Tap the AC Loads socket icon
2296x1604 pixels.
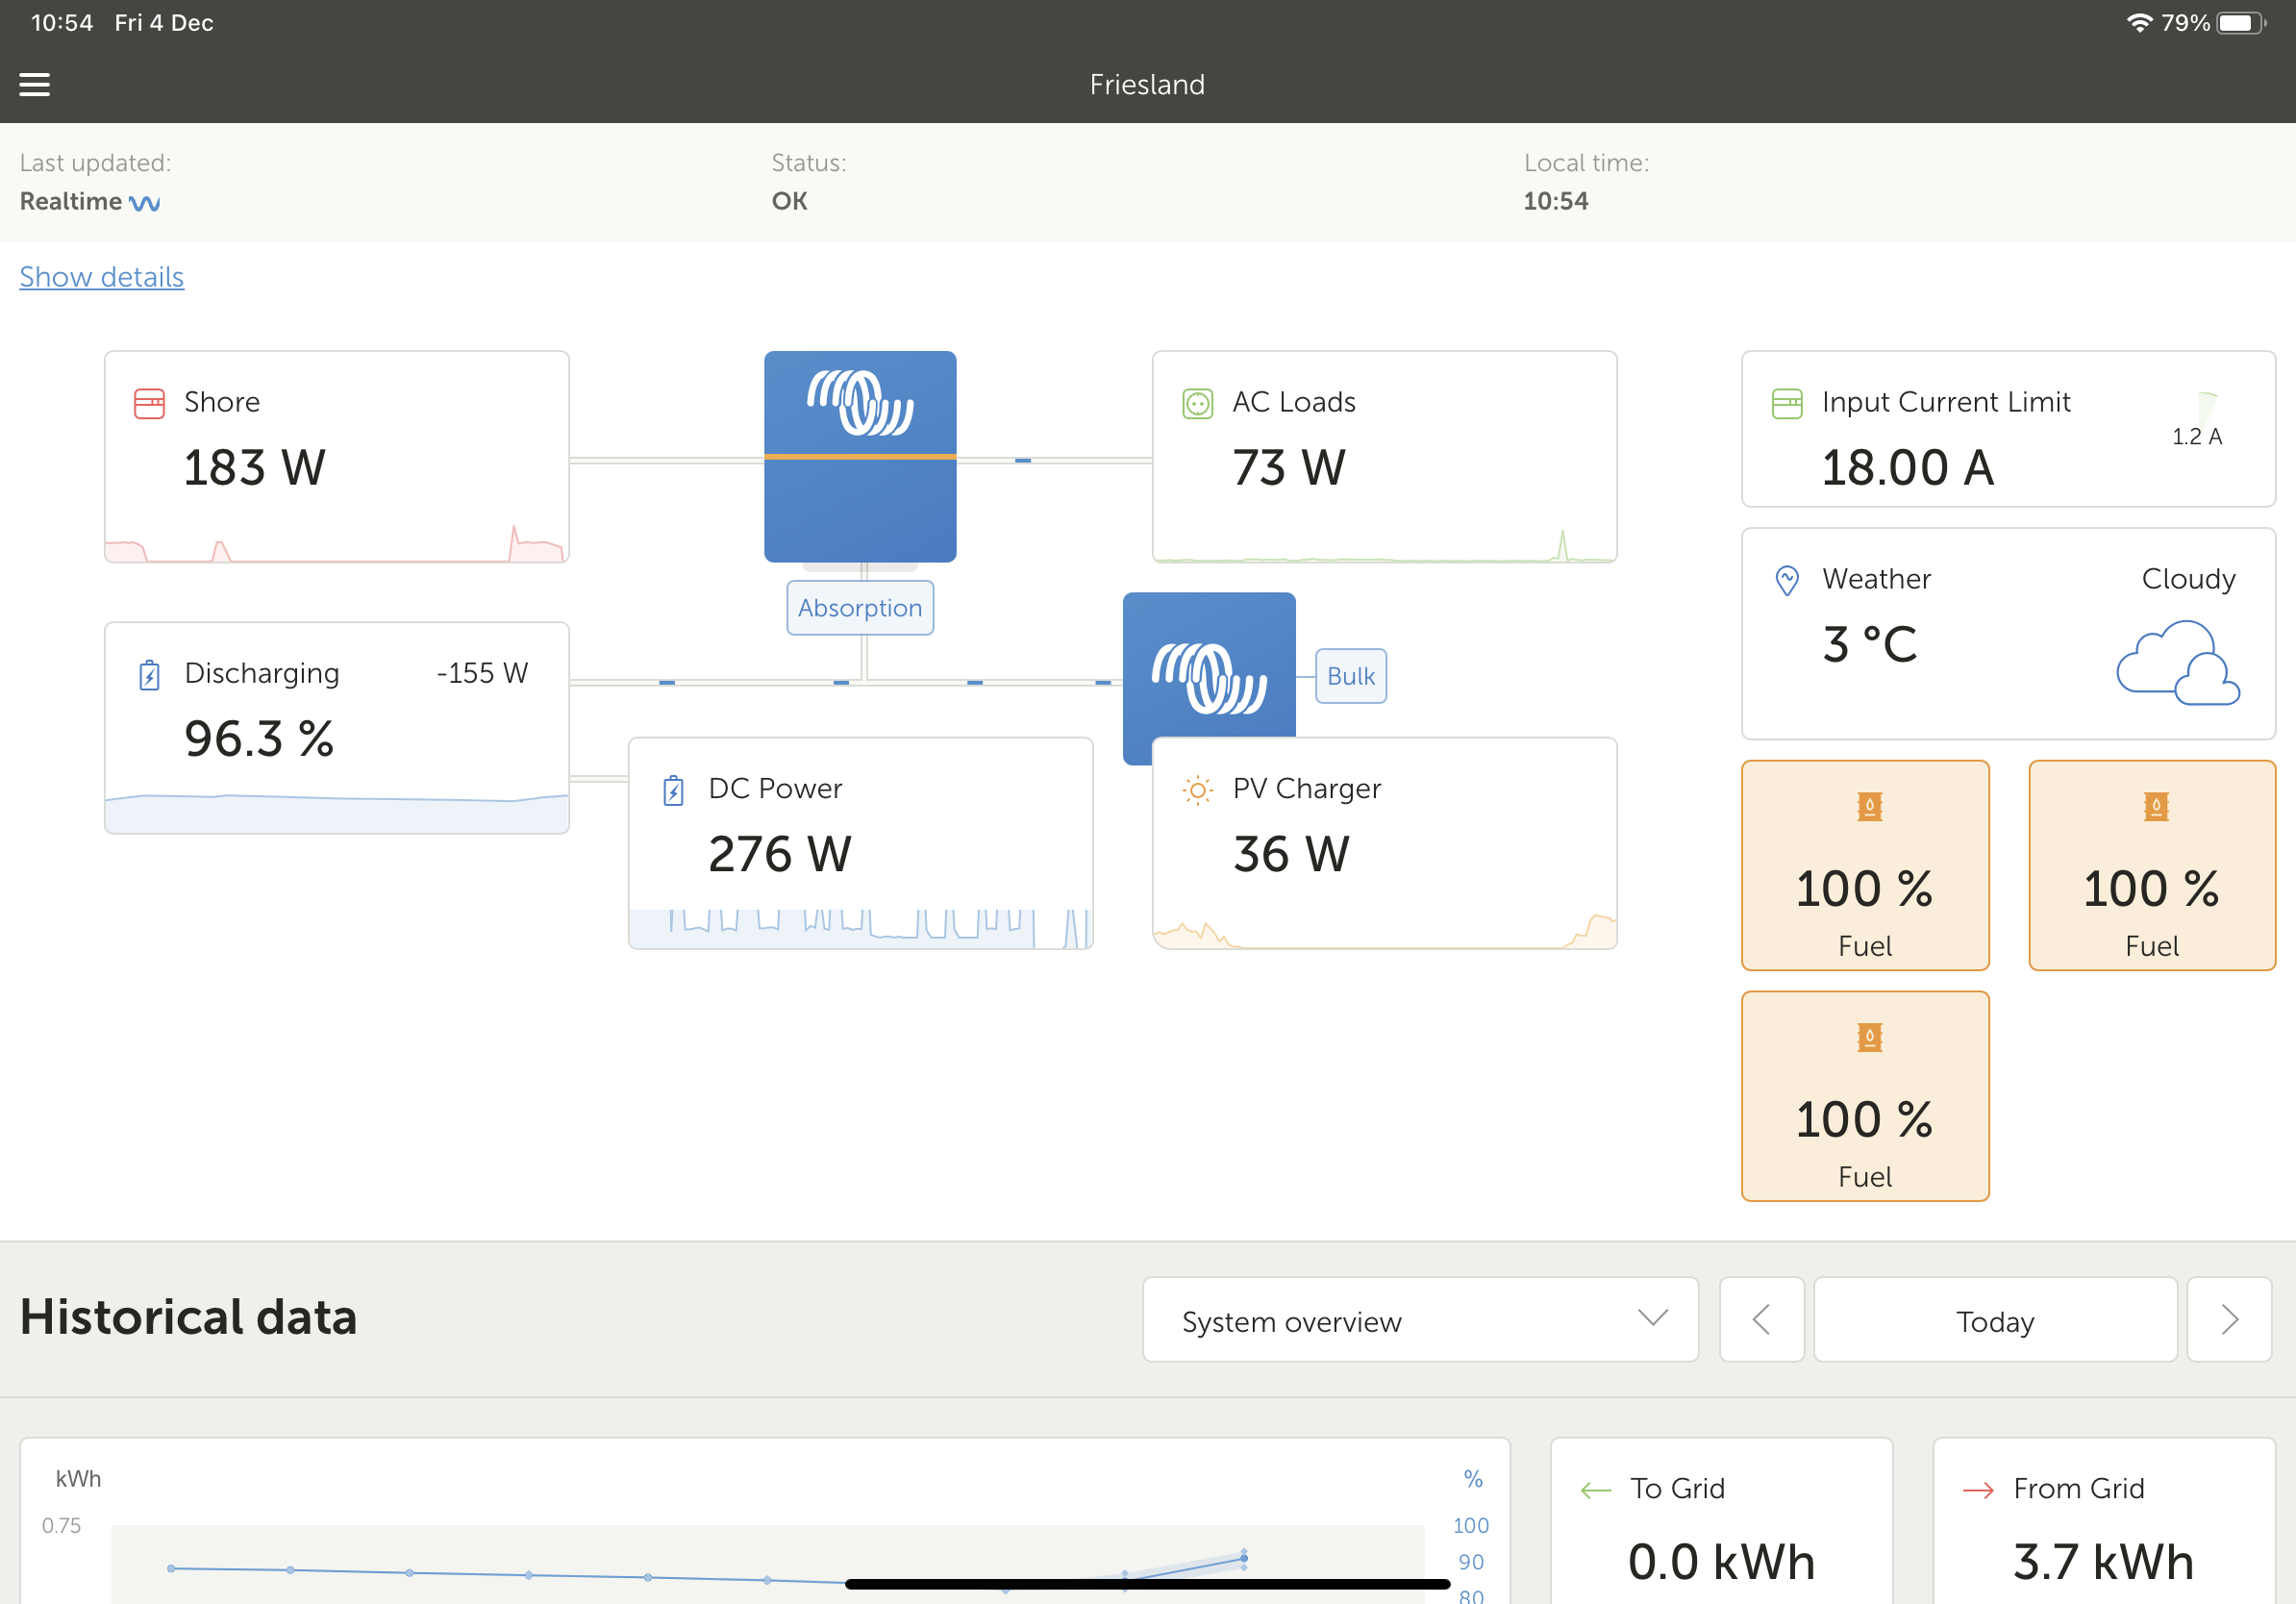pyautogui.click(x=1197, y=403)
